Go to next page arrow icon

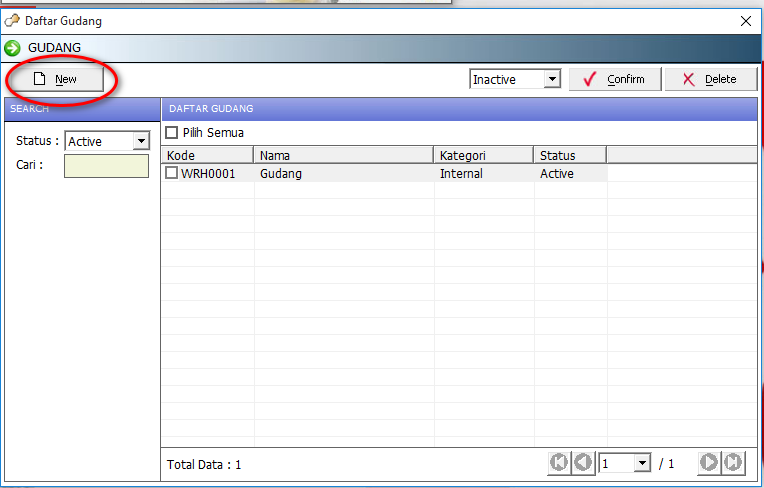(709, 462)
